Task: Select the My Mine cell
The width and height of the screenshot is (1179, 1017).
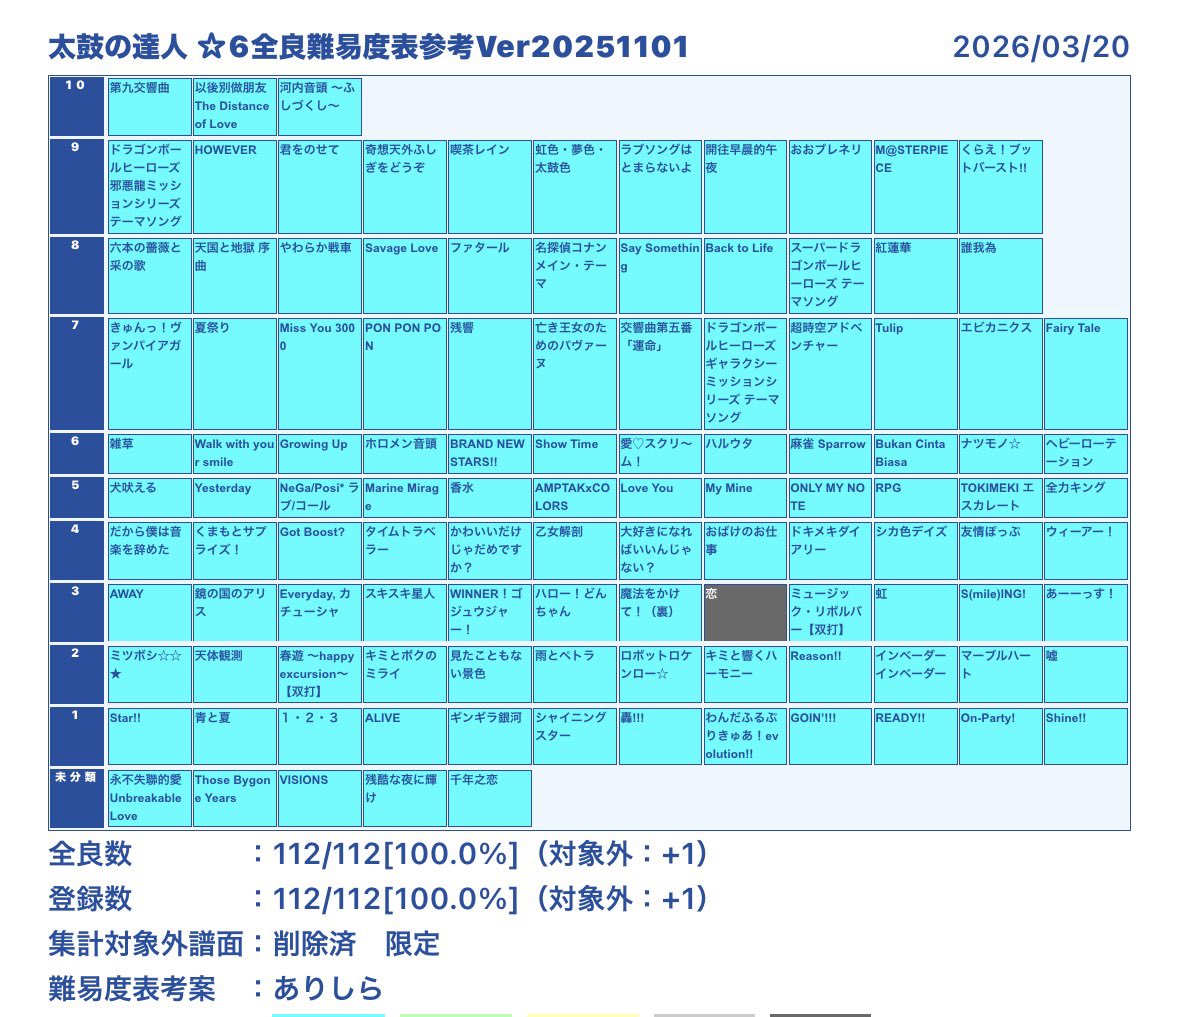Action: pyautogui.click(x=744, y=497)
